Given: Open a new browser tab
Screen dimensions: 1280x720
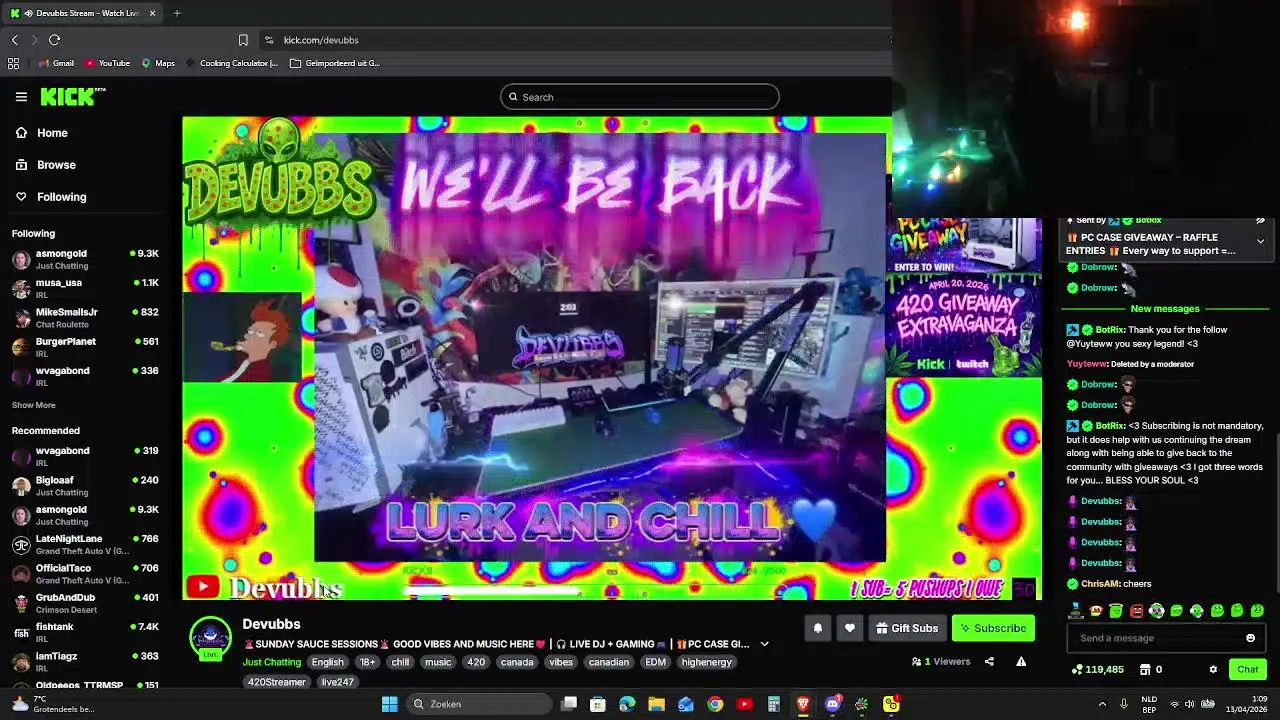Looking at the screenshot, I should click(x=177, y=13).
